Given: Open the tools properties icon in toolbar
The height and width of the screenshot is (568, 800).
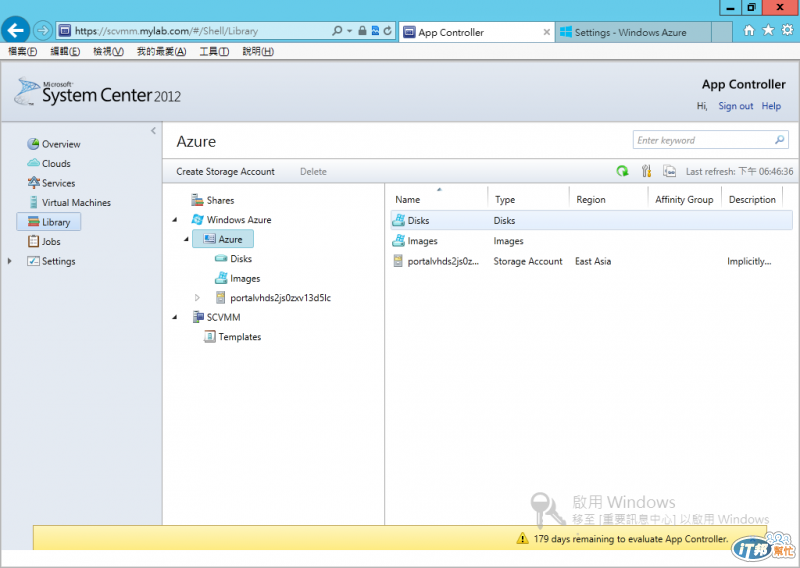Looking at the screenshot, I should tap(646, 171).
